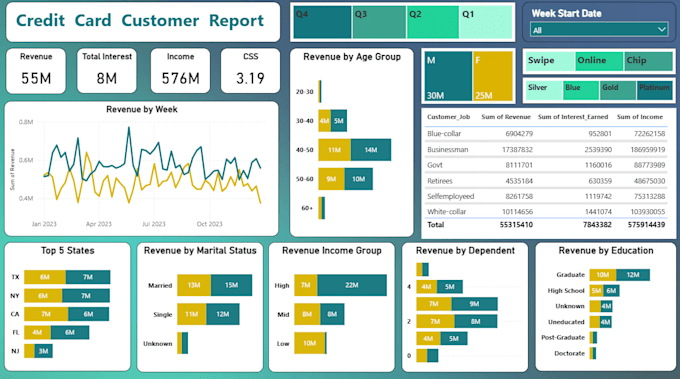Click the CSS 3.19 card

[250, 71]
